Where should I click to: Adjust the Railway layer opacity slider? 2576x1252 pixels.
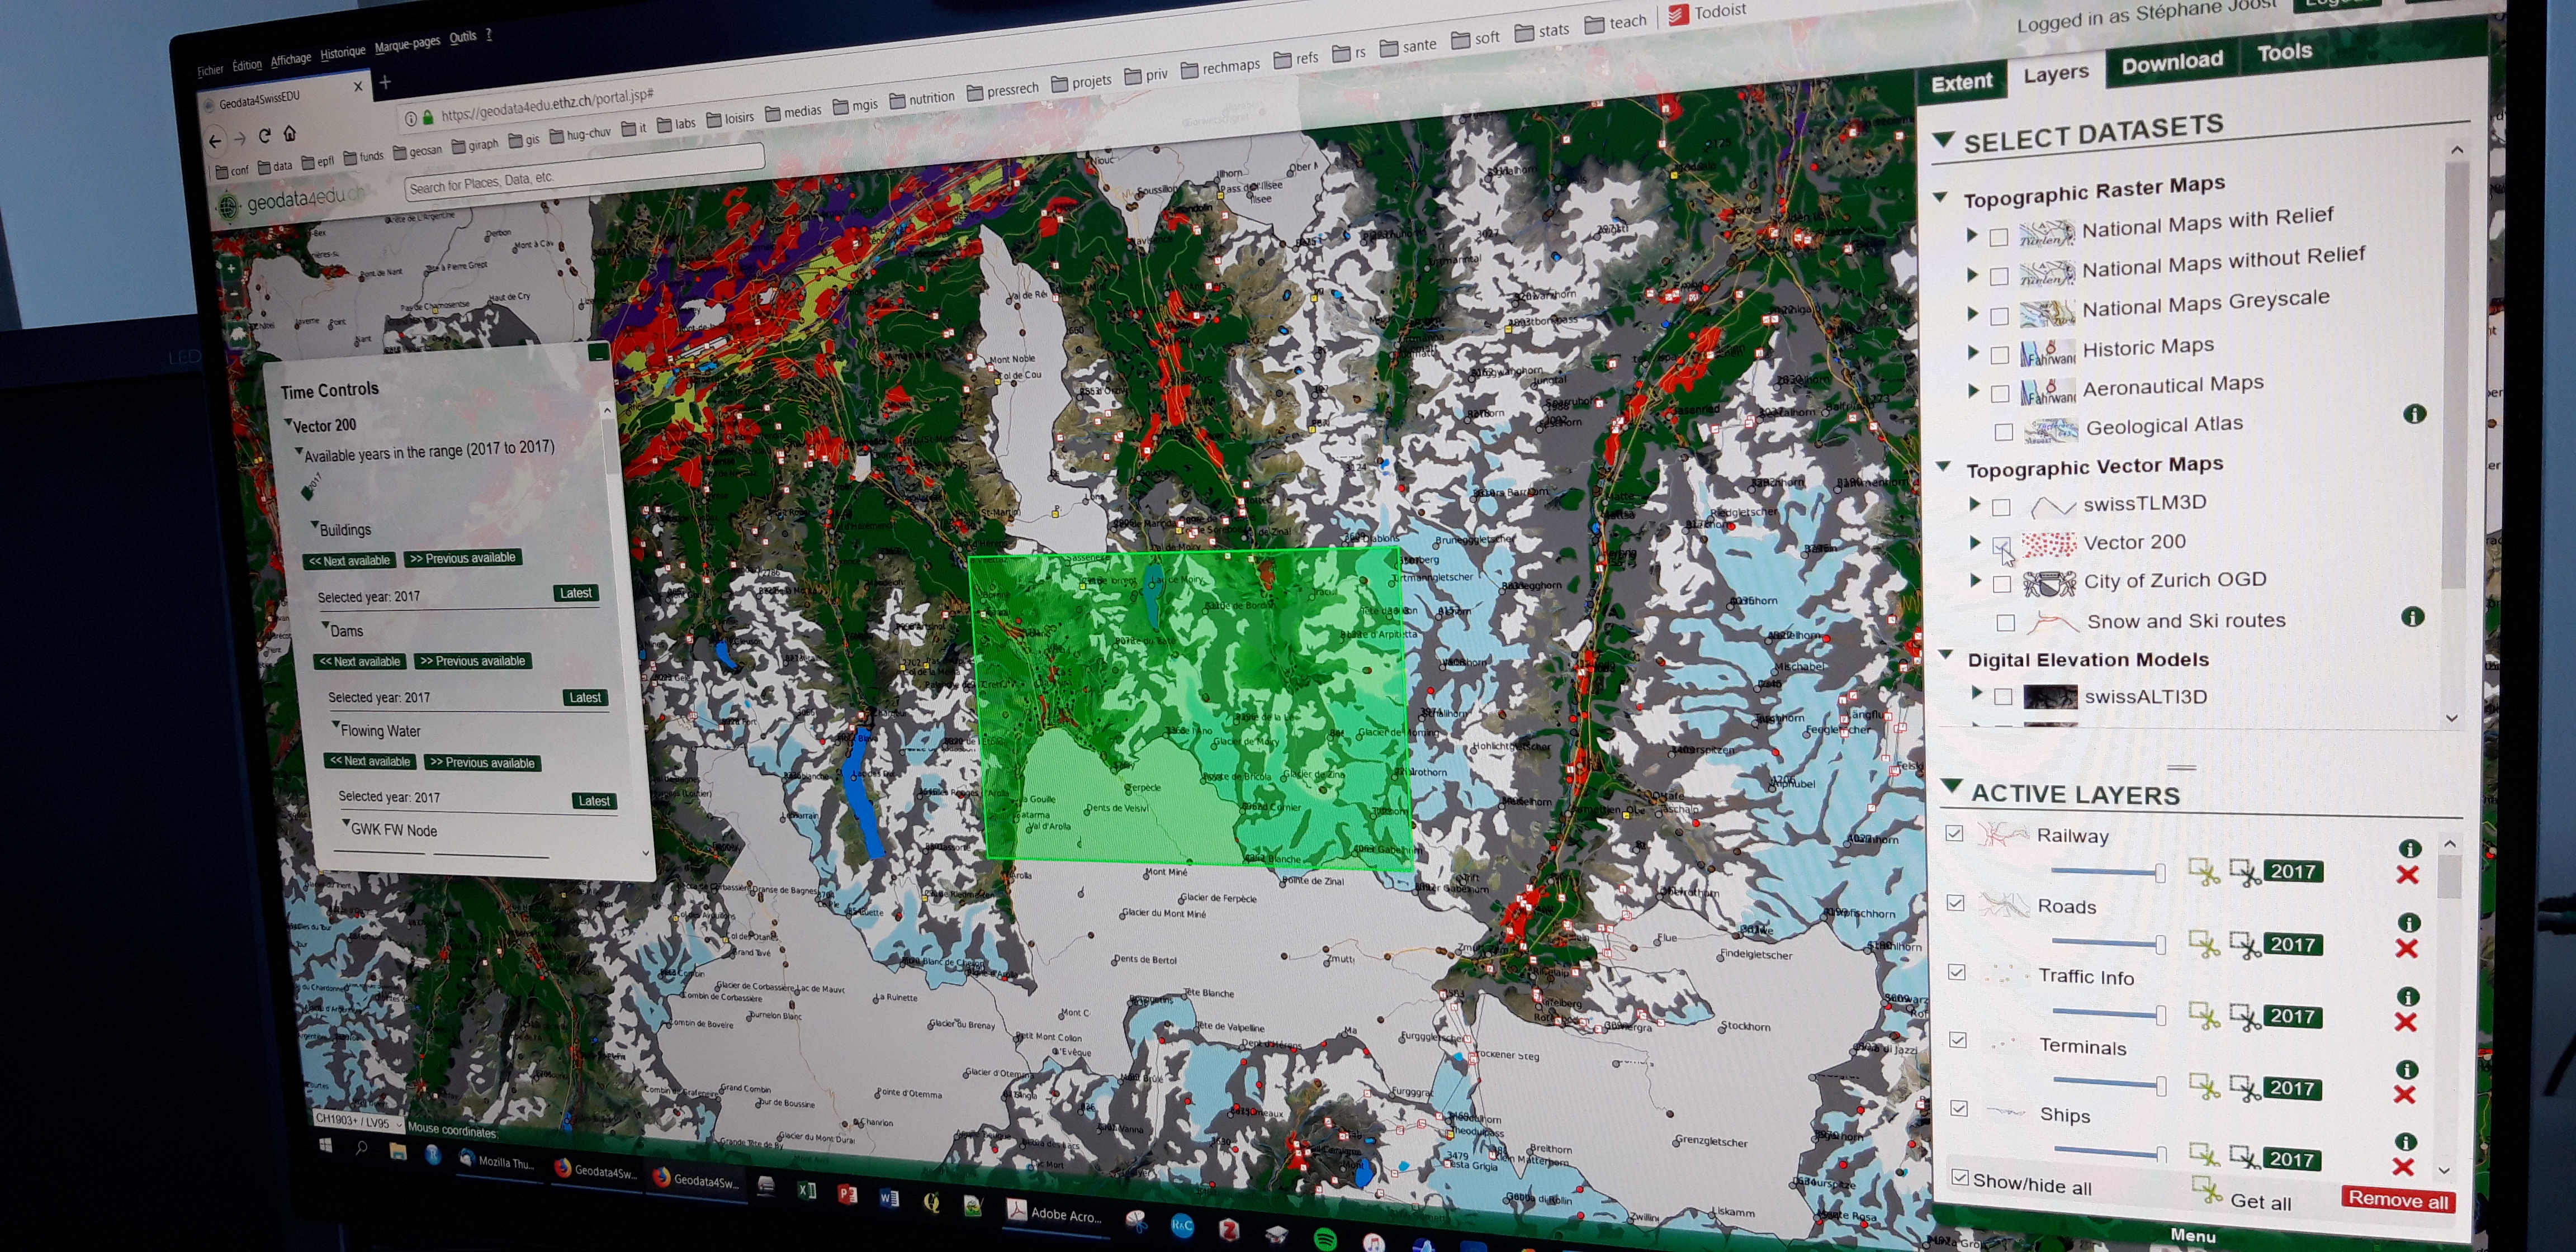[2160, 874]
